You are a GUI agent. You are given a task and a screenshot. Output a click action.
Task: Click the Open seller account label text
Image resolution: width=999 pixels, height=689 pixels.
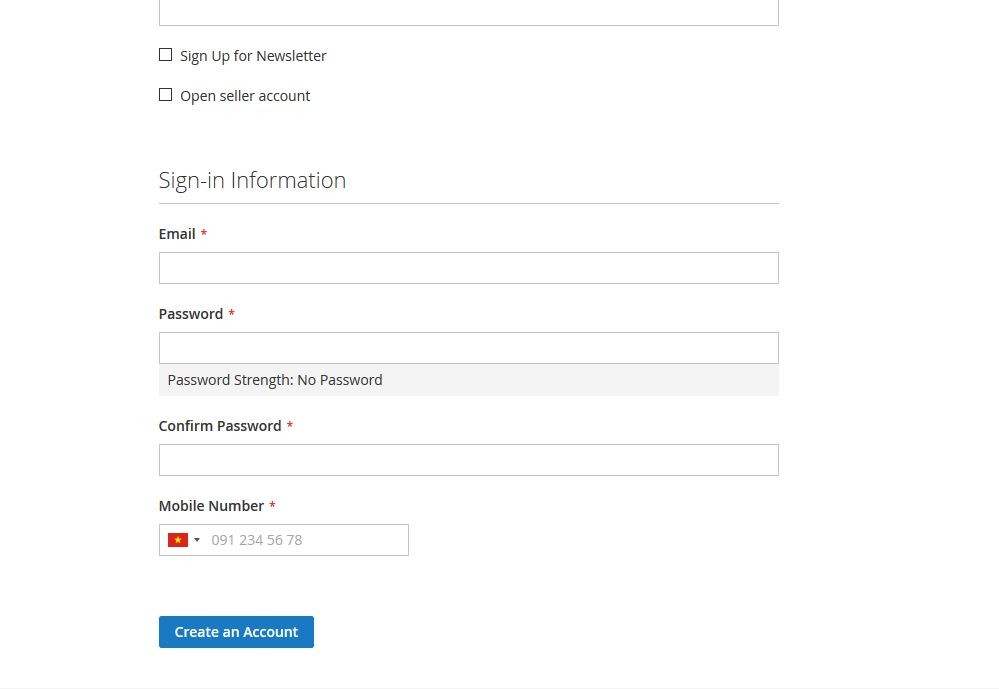(x=245, y=96)
